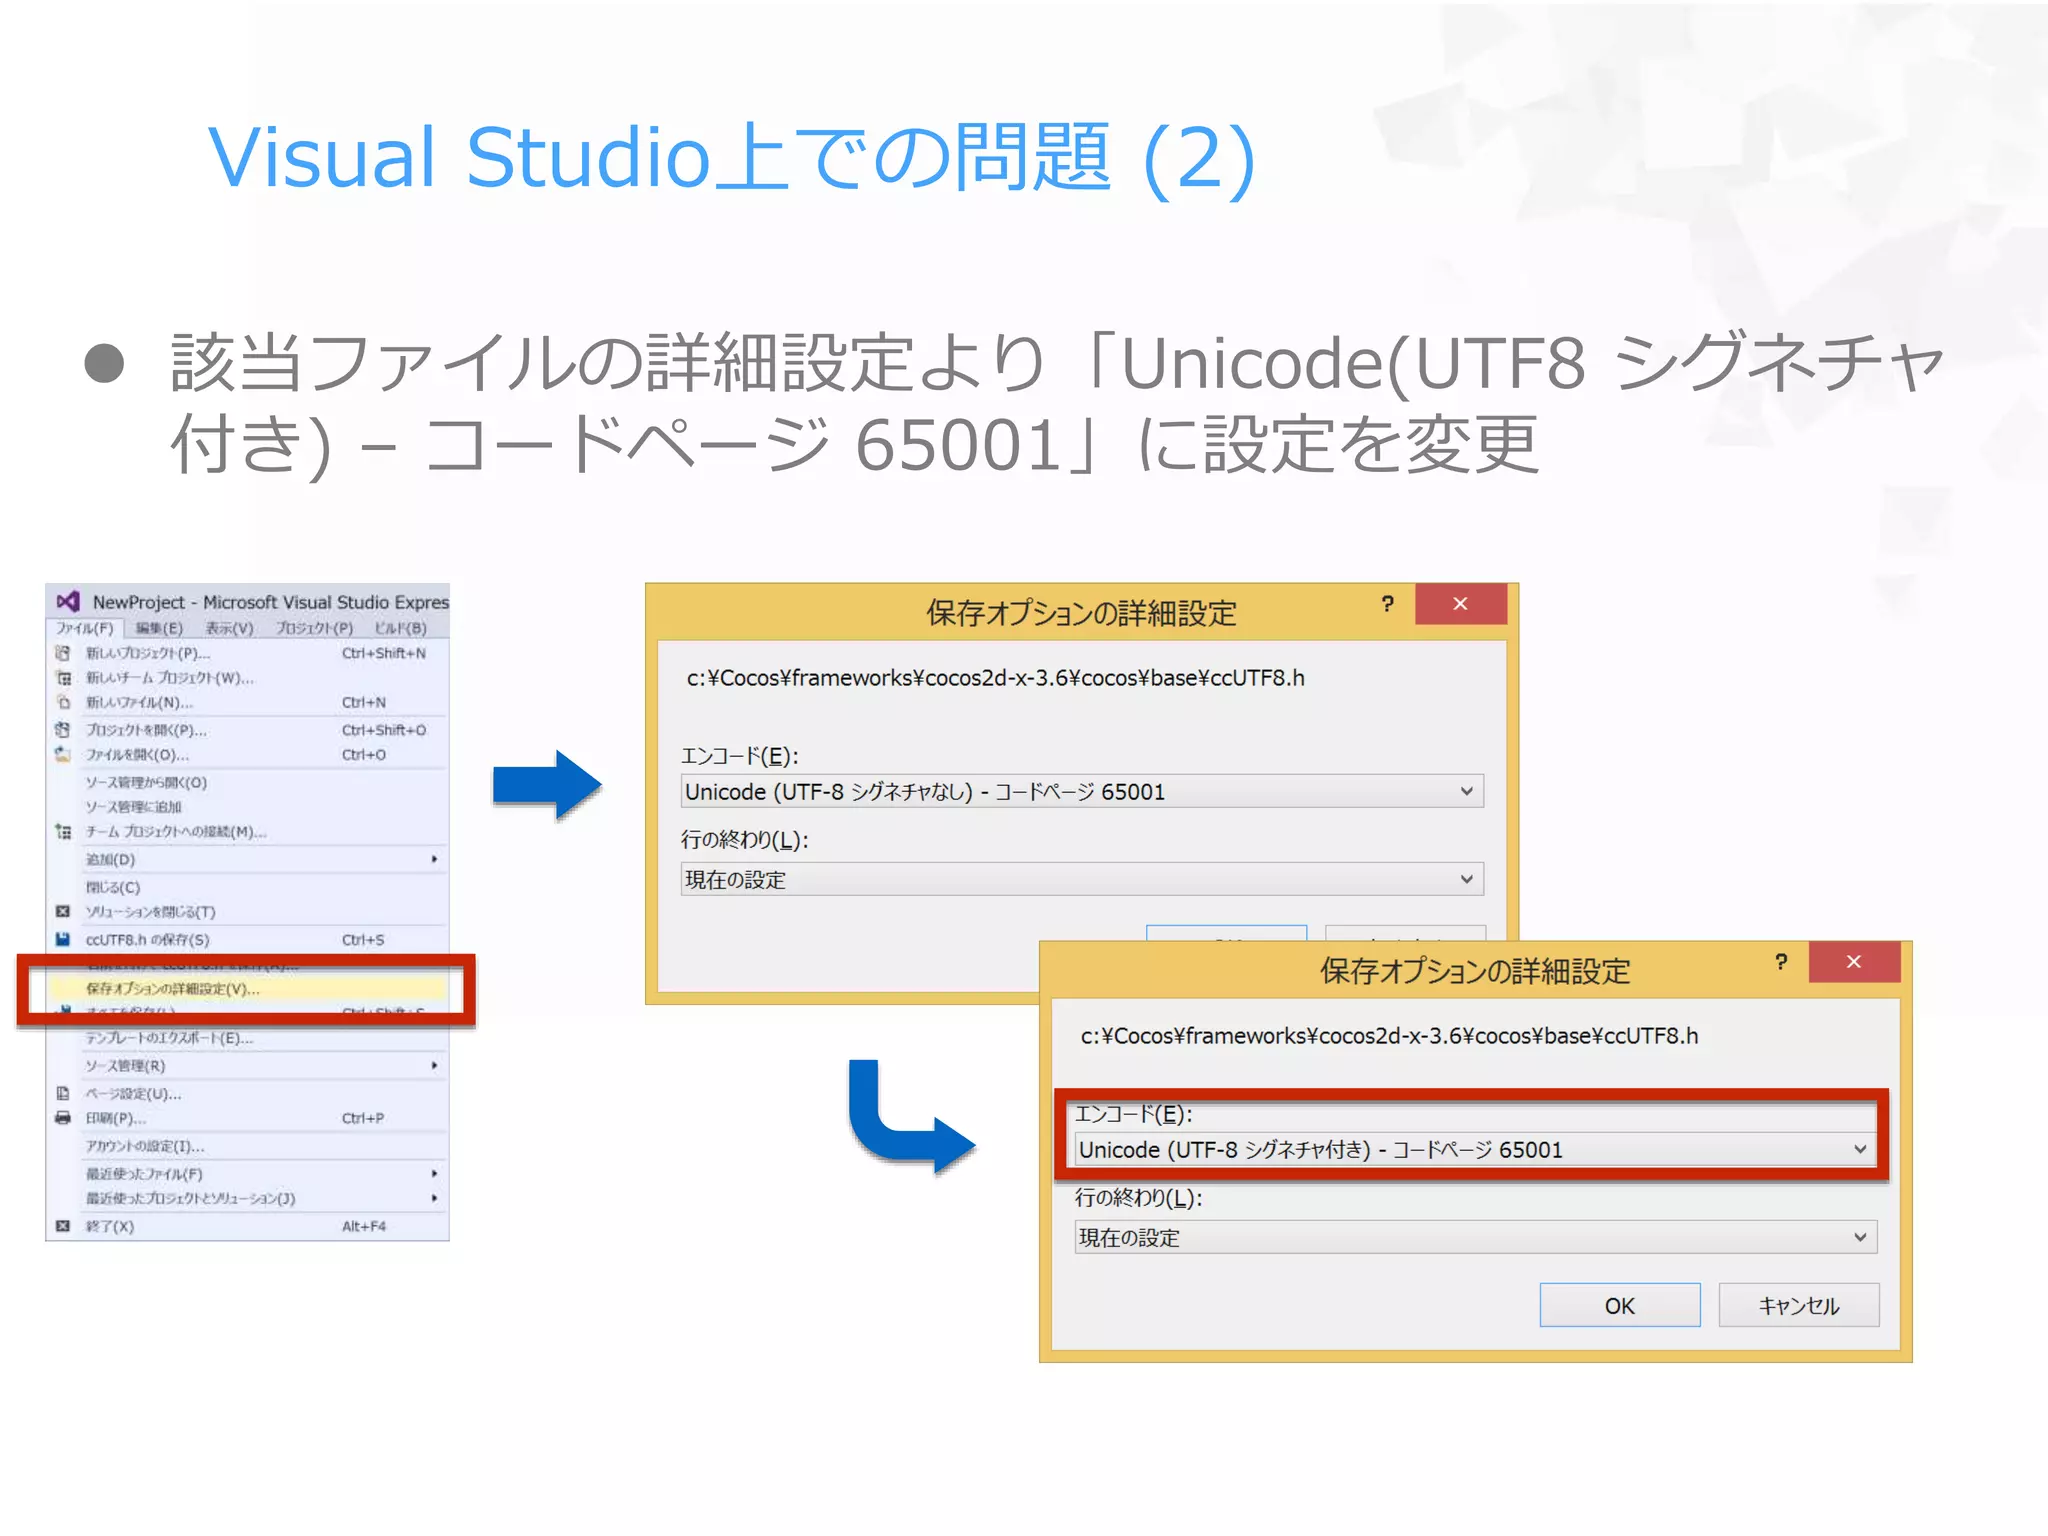The width and height of the screenshot is (2048, 1536).
Task: Select 保存オプションの詳細設定(V) menu entry
Action: [246, 988]
